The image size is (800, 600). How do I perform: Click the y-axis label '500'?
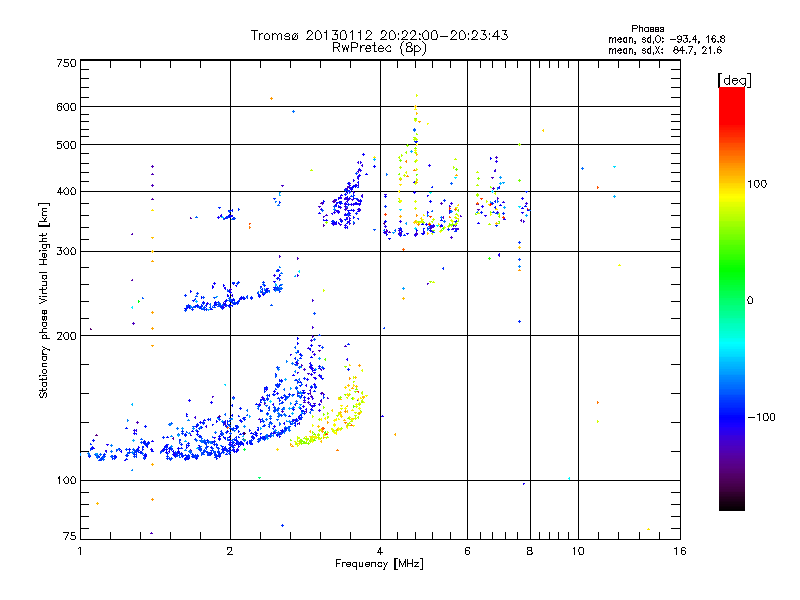[x=66, y=145]
